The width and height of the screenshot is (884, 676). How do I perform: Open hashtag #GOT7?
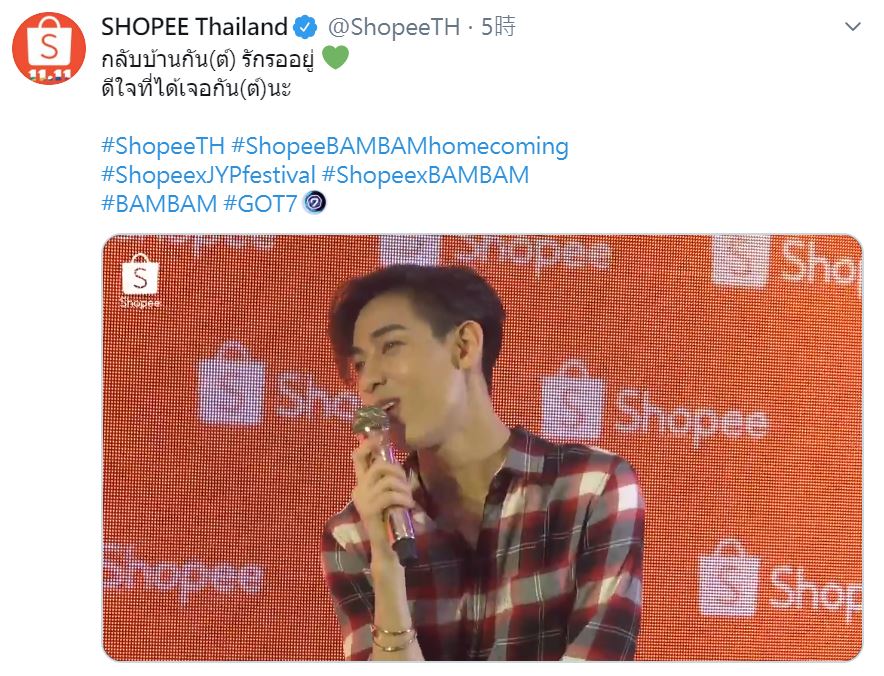[x=260, y=204]
